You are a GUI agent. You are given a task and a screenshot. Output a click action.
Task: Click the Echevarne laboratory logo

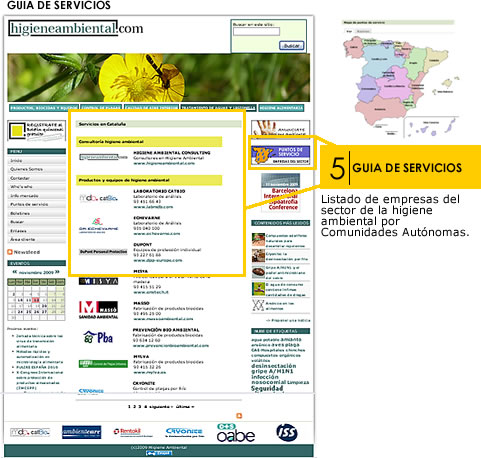click(x=98, y=225)
